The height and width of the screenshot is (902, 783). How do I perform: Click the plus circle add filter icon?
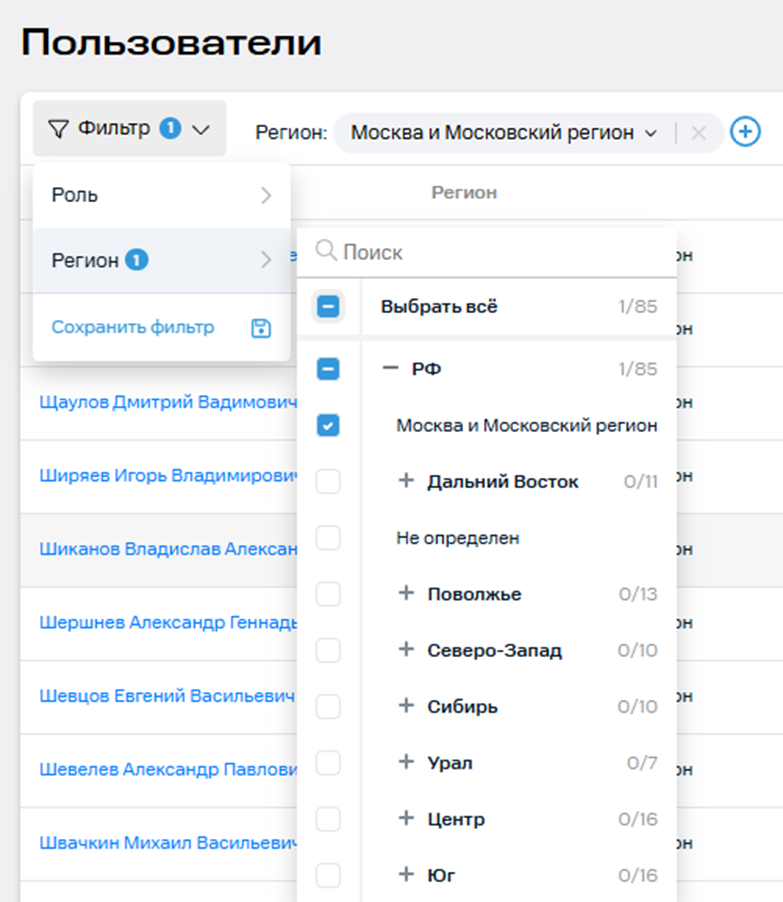coord(745,131)
